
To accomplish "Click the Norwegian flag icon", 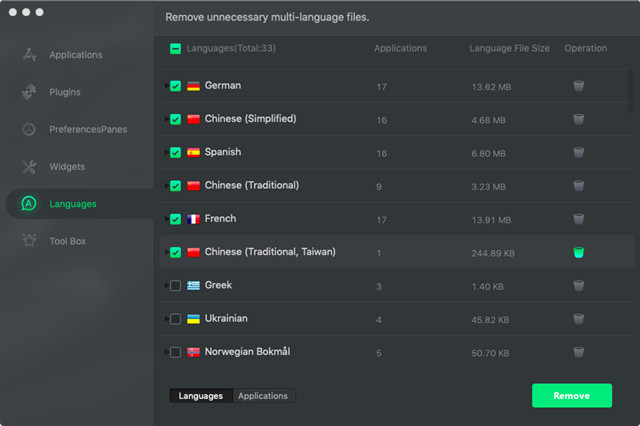I will (x=193, y=352).
